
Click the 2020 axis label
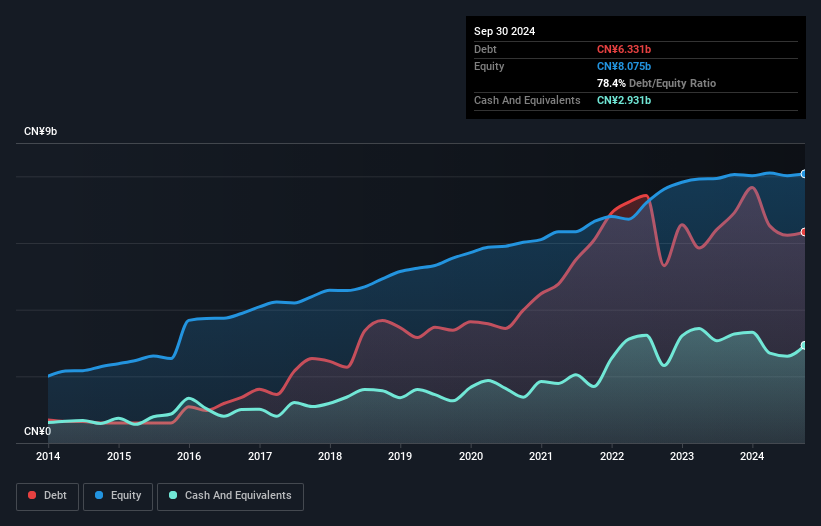pos(471,456)
